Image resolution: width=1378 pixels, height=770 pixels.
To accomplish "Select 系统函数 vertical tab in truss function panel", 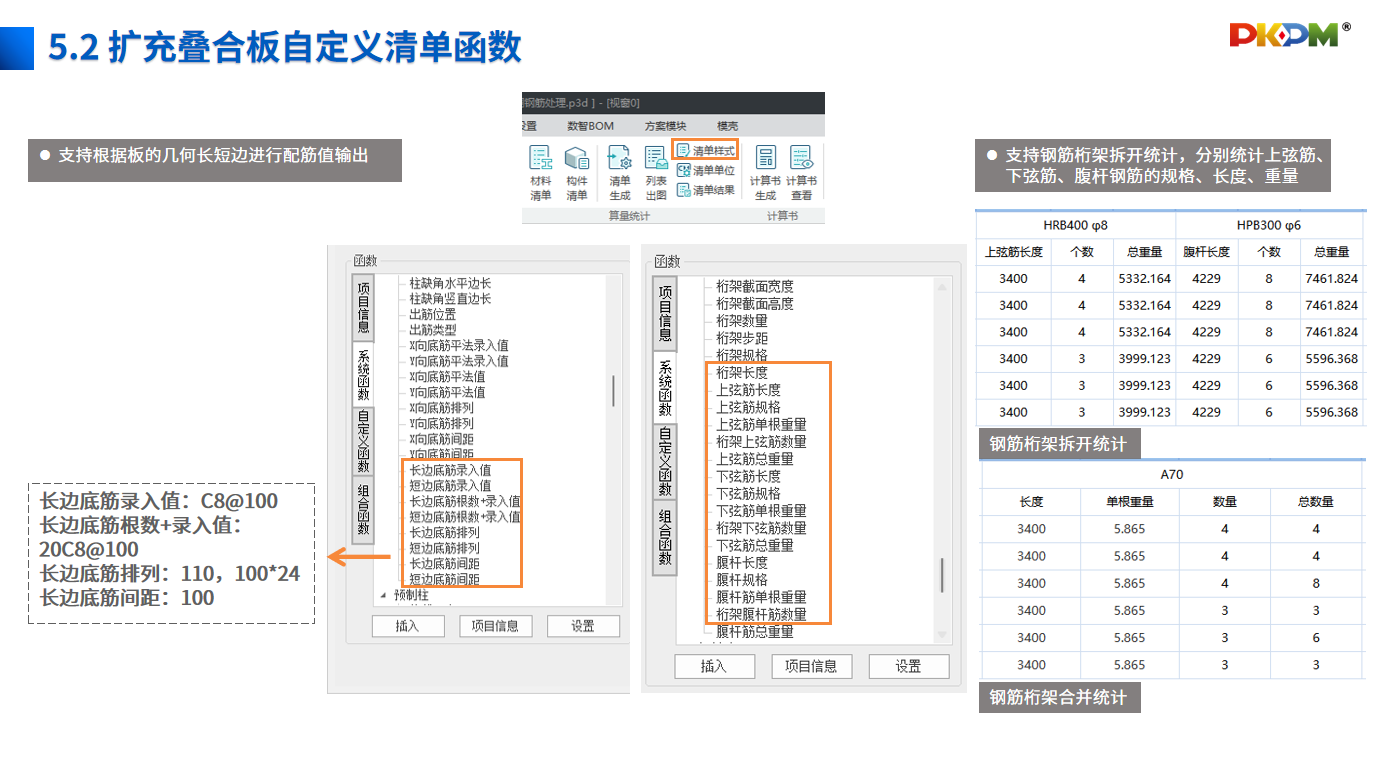I will (665, 387).
